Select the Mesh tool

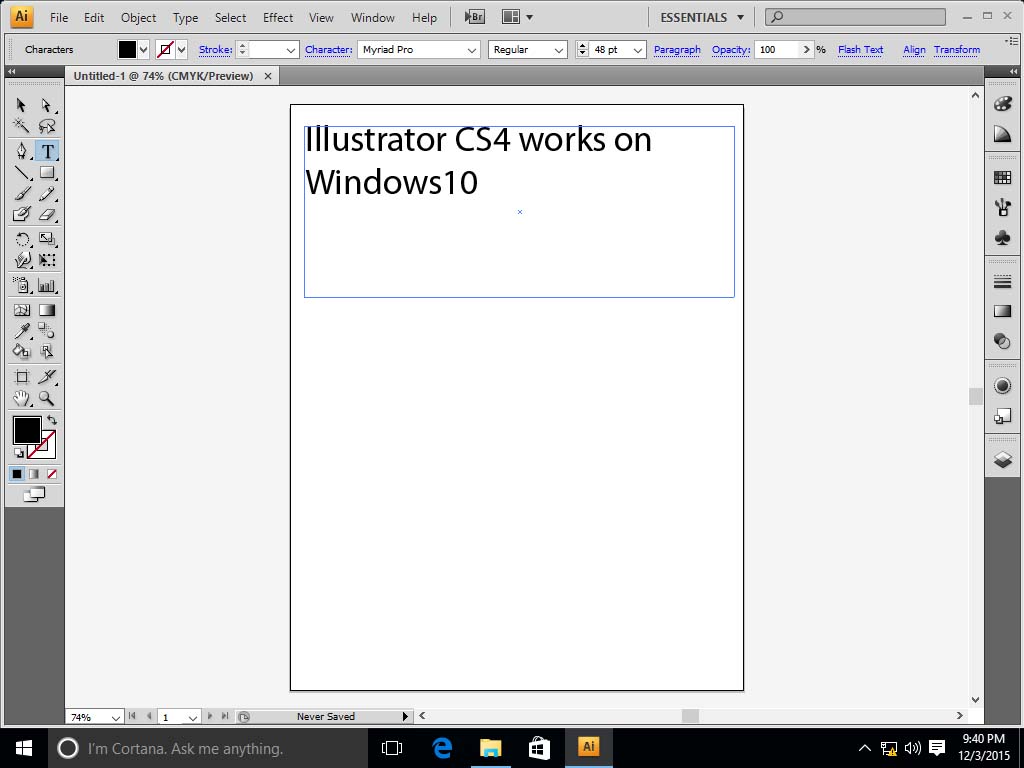22,310
